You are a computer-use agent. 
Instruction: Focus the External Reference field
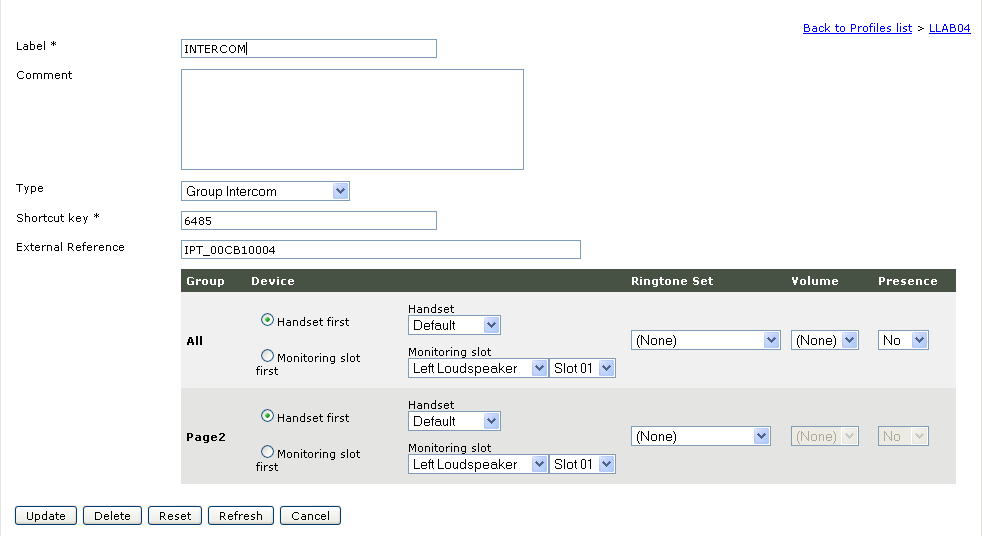381,250
